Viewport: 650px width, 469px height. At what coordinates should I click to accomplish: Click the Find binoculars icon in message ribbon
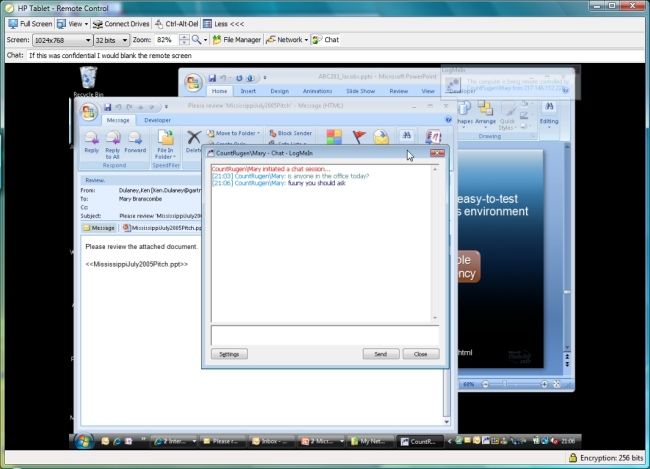tap(407, 136)
